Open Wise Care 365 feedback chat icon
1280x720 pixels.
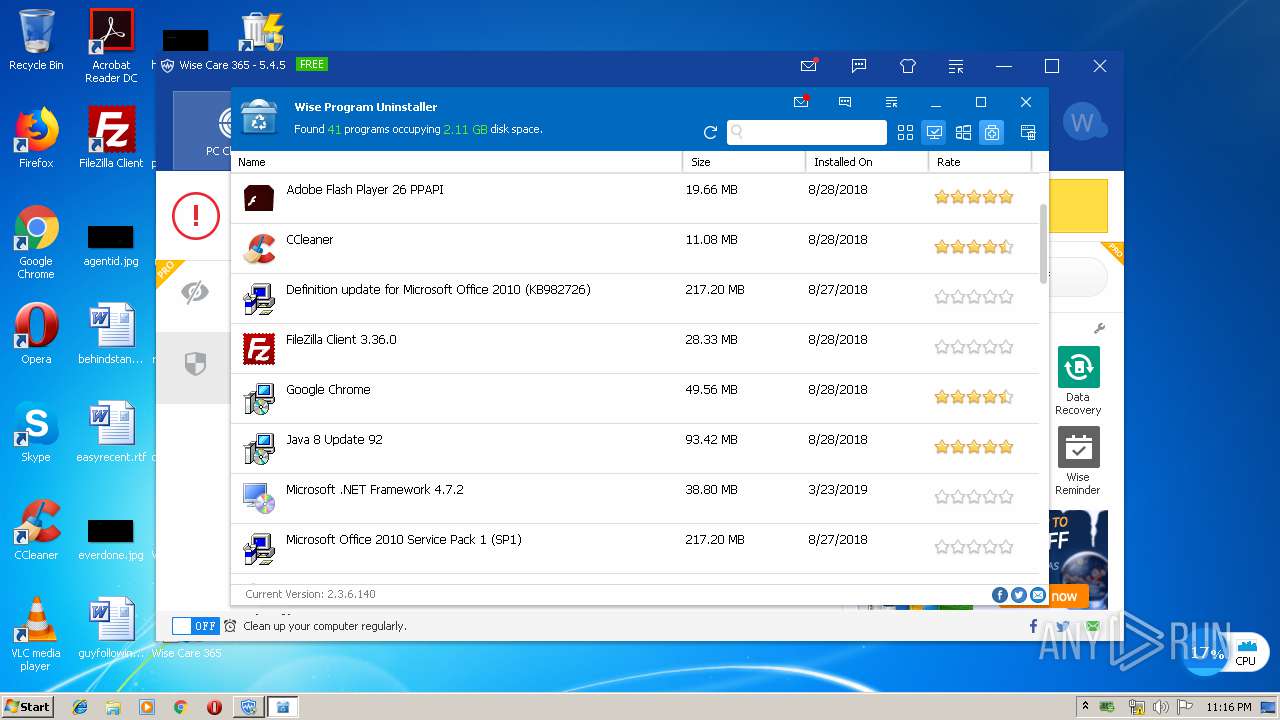click(859, 66)
